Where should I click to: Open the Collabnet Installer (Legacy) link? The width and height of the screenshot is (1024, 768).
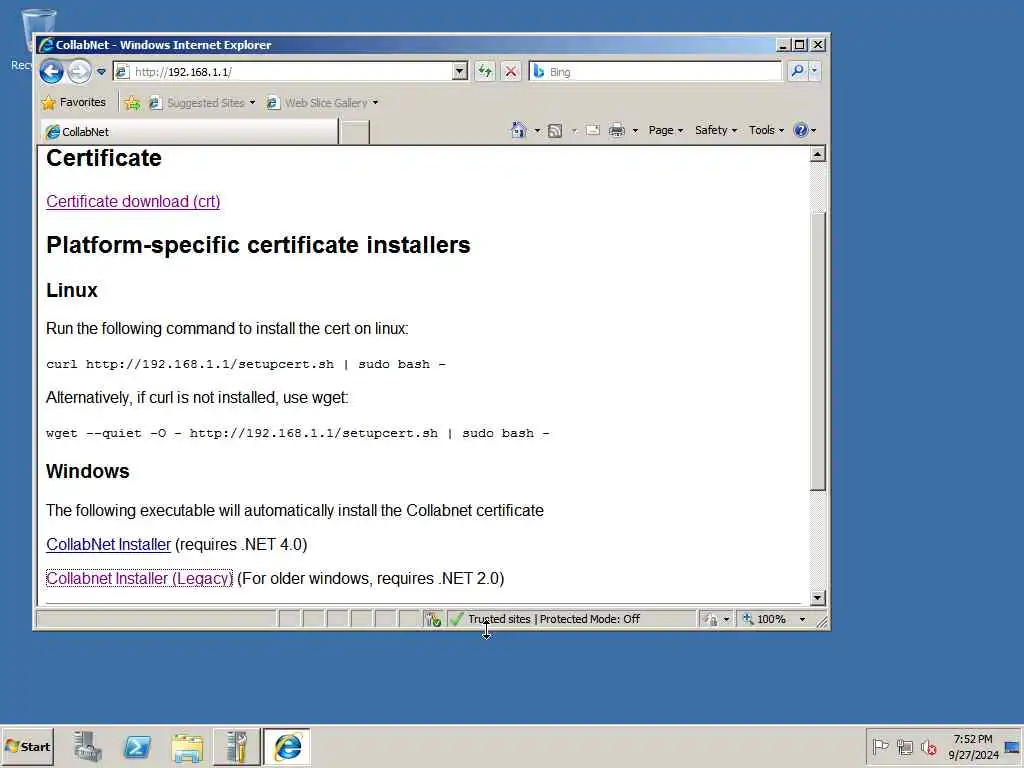point(139,578)
